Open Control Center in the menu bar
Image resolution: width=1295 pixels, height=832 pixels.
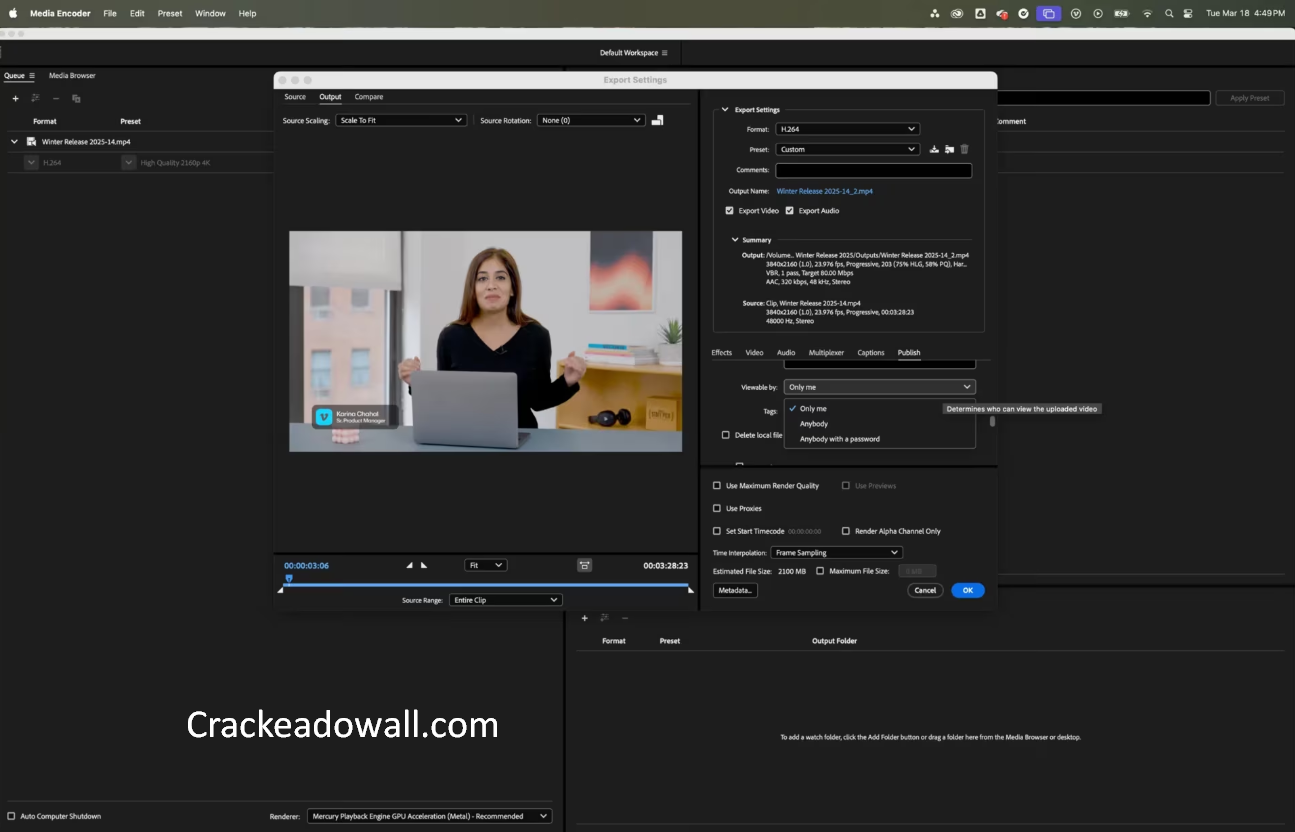(x=1188, y=13)
